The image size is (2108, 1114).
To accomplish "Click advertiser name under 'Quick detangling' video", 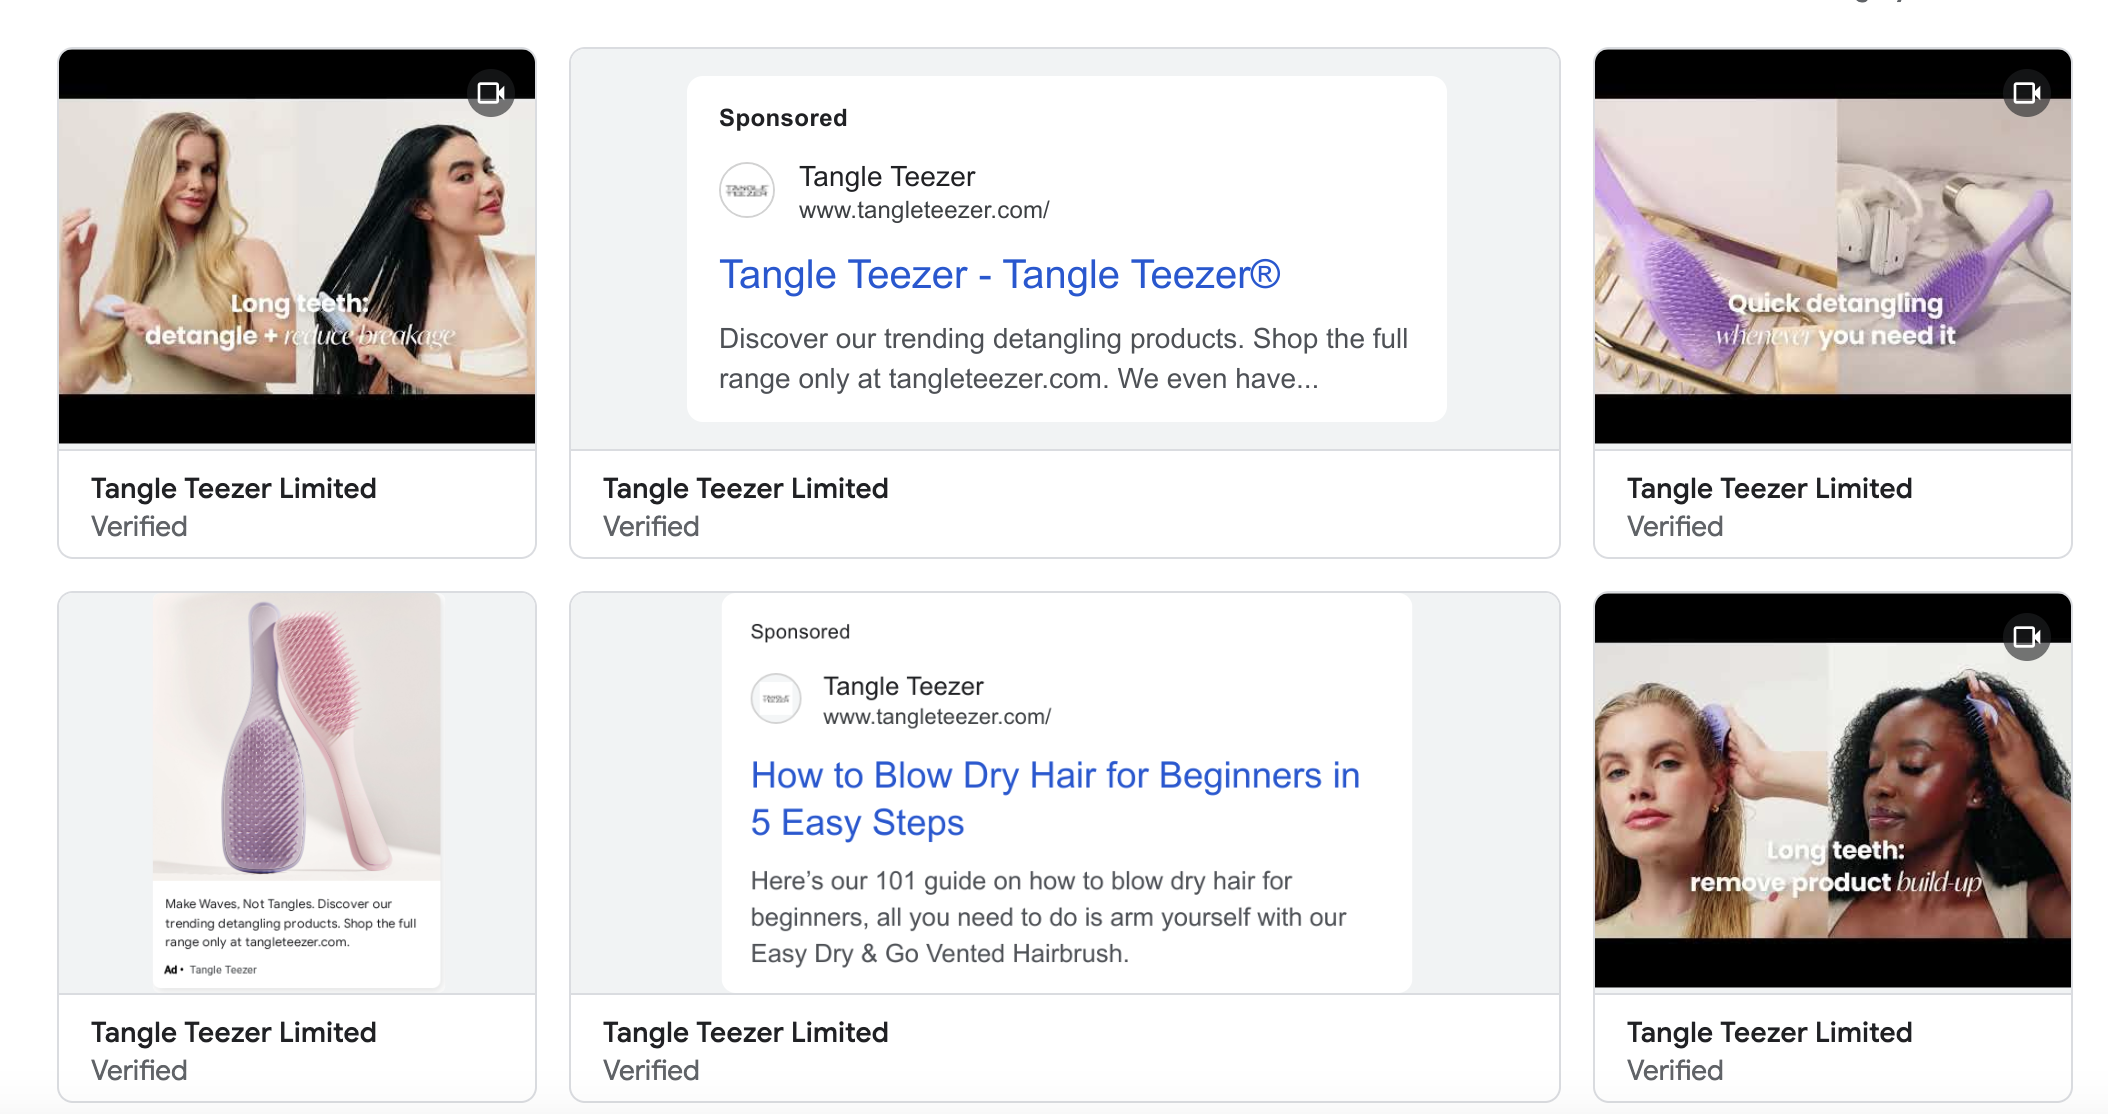I will pos(1770,488).
